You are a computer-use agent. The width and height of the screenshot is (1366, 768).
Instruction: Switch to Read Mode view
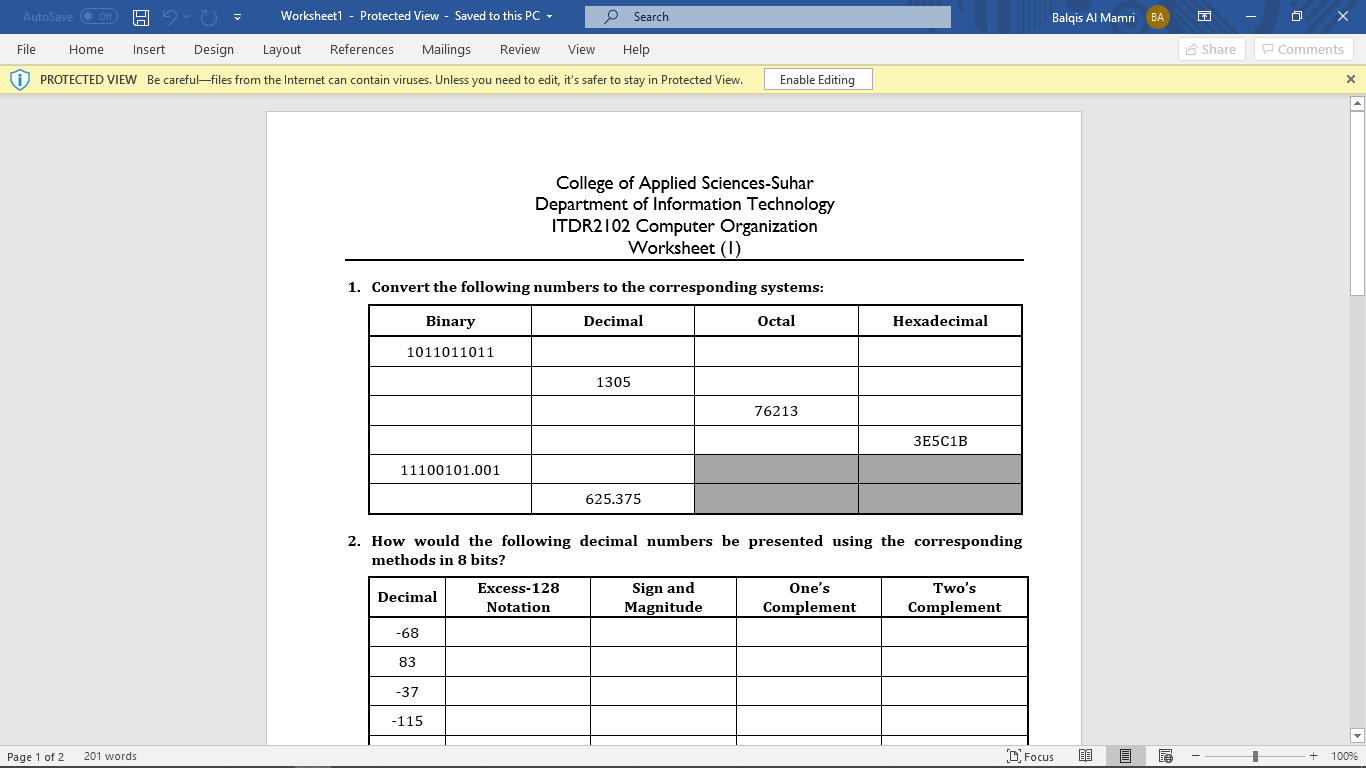[x=1085, y=756]
